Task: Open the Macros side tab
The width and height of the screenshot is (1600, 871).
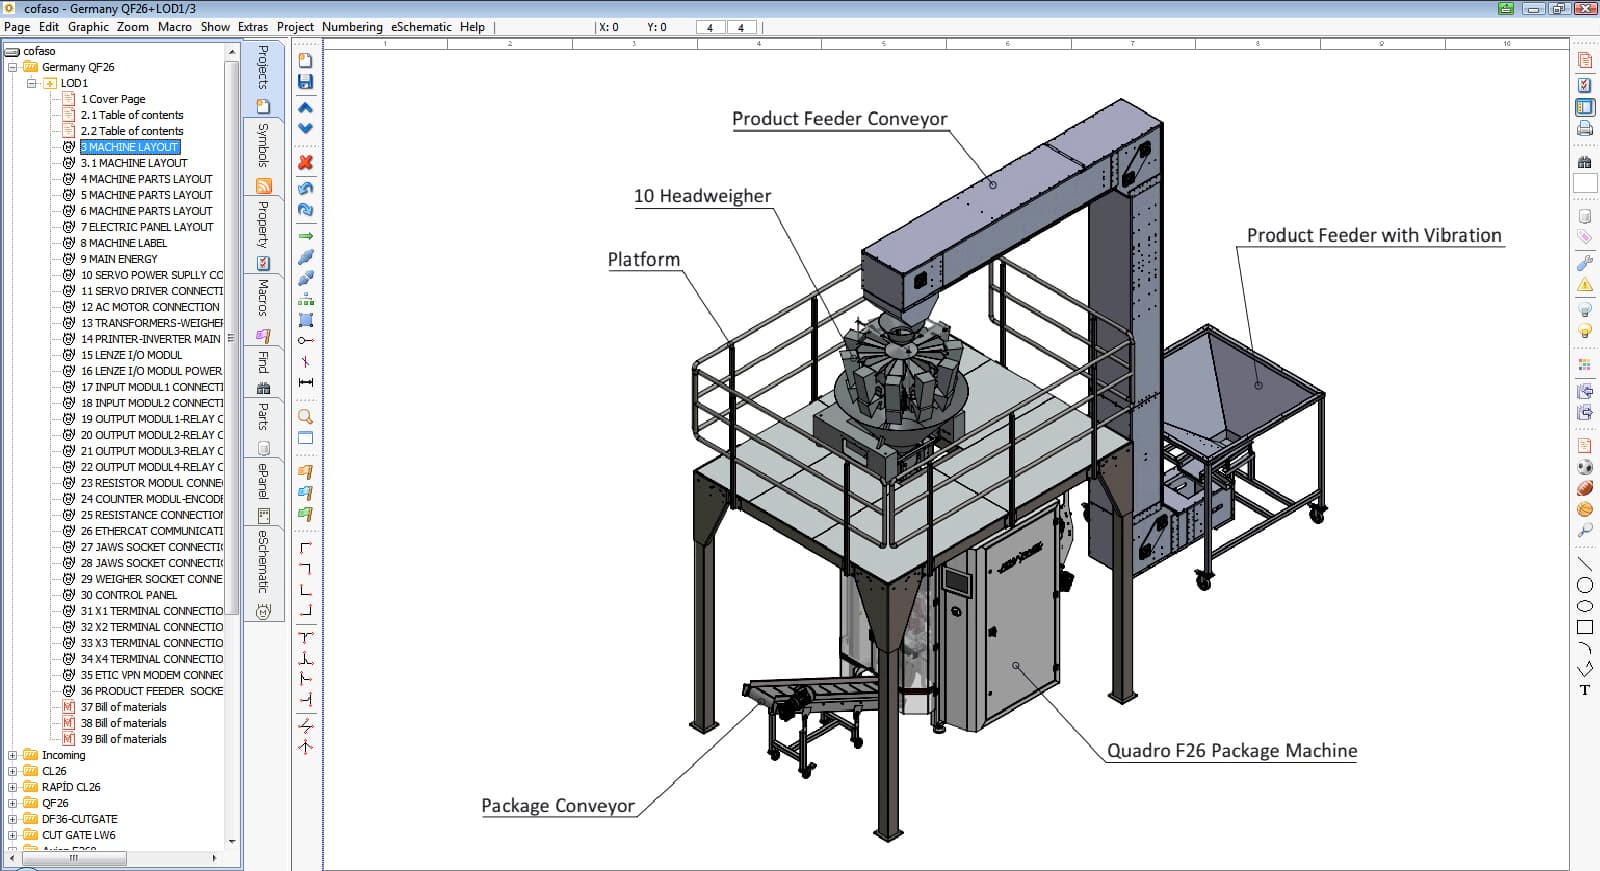Action: [263, 298]
